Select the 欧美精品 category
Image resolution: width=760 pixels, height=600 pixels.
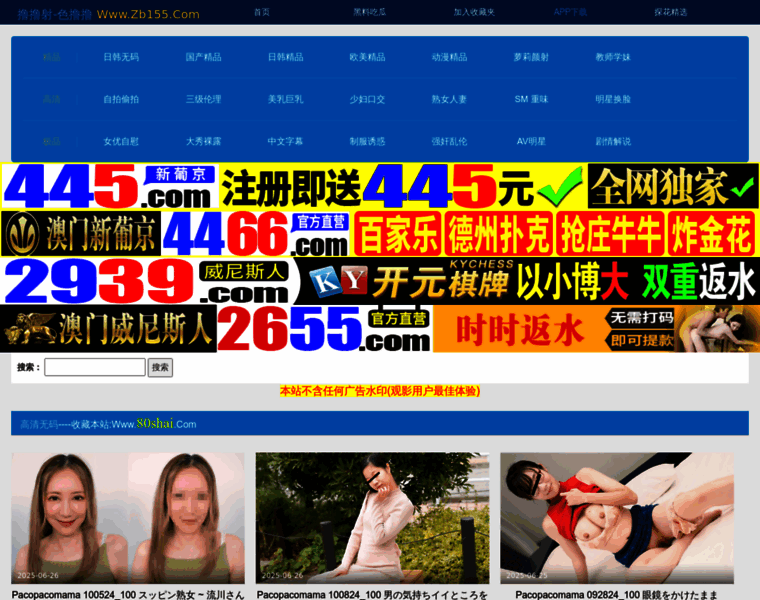click(367, 57)
